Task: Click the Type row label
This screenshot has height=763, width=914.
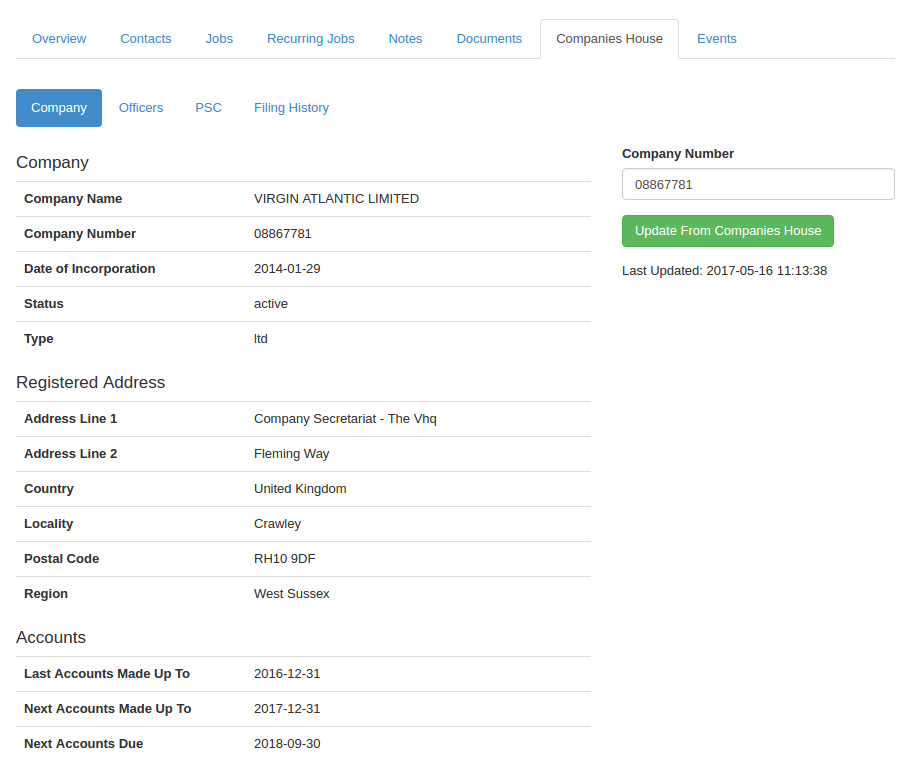Action: point(38,339)
